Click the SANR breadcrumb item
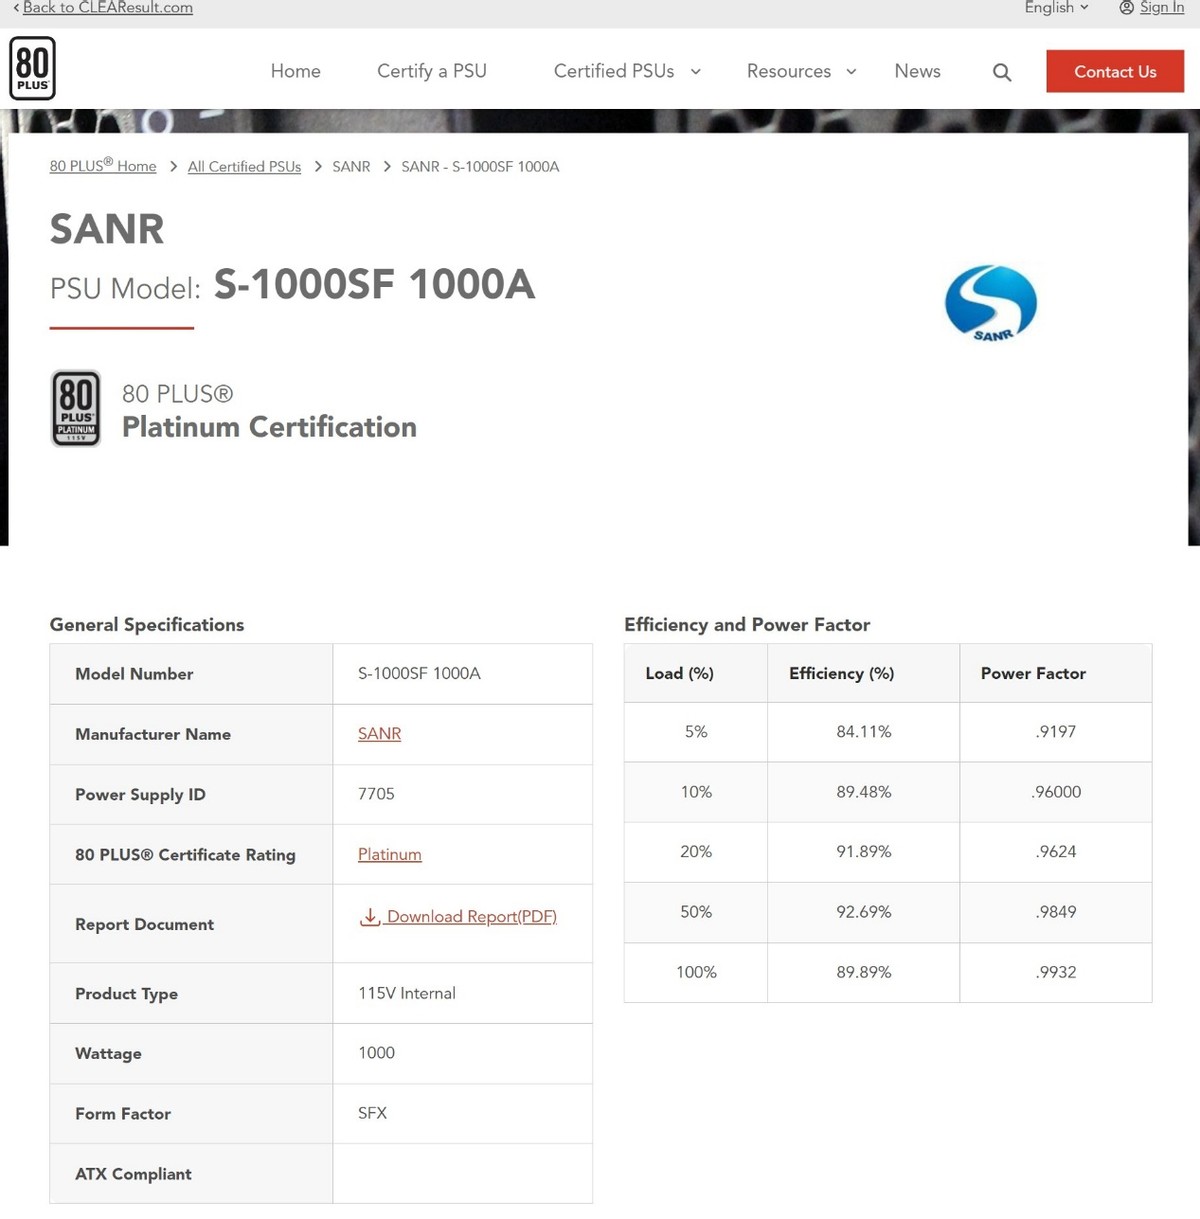 [x=351, y=166]
